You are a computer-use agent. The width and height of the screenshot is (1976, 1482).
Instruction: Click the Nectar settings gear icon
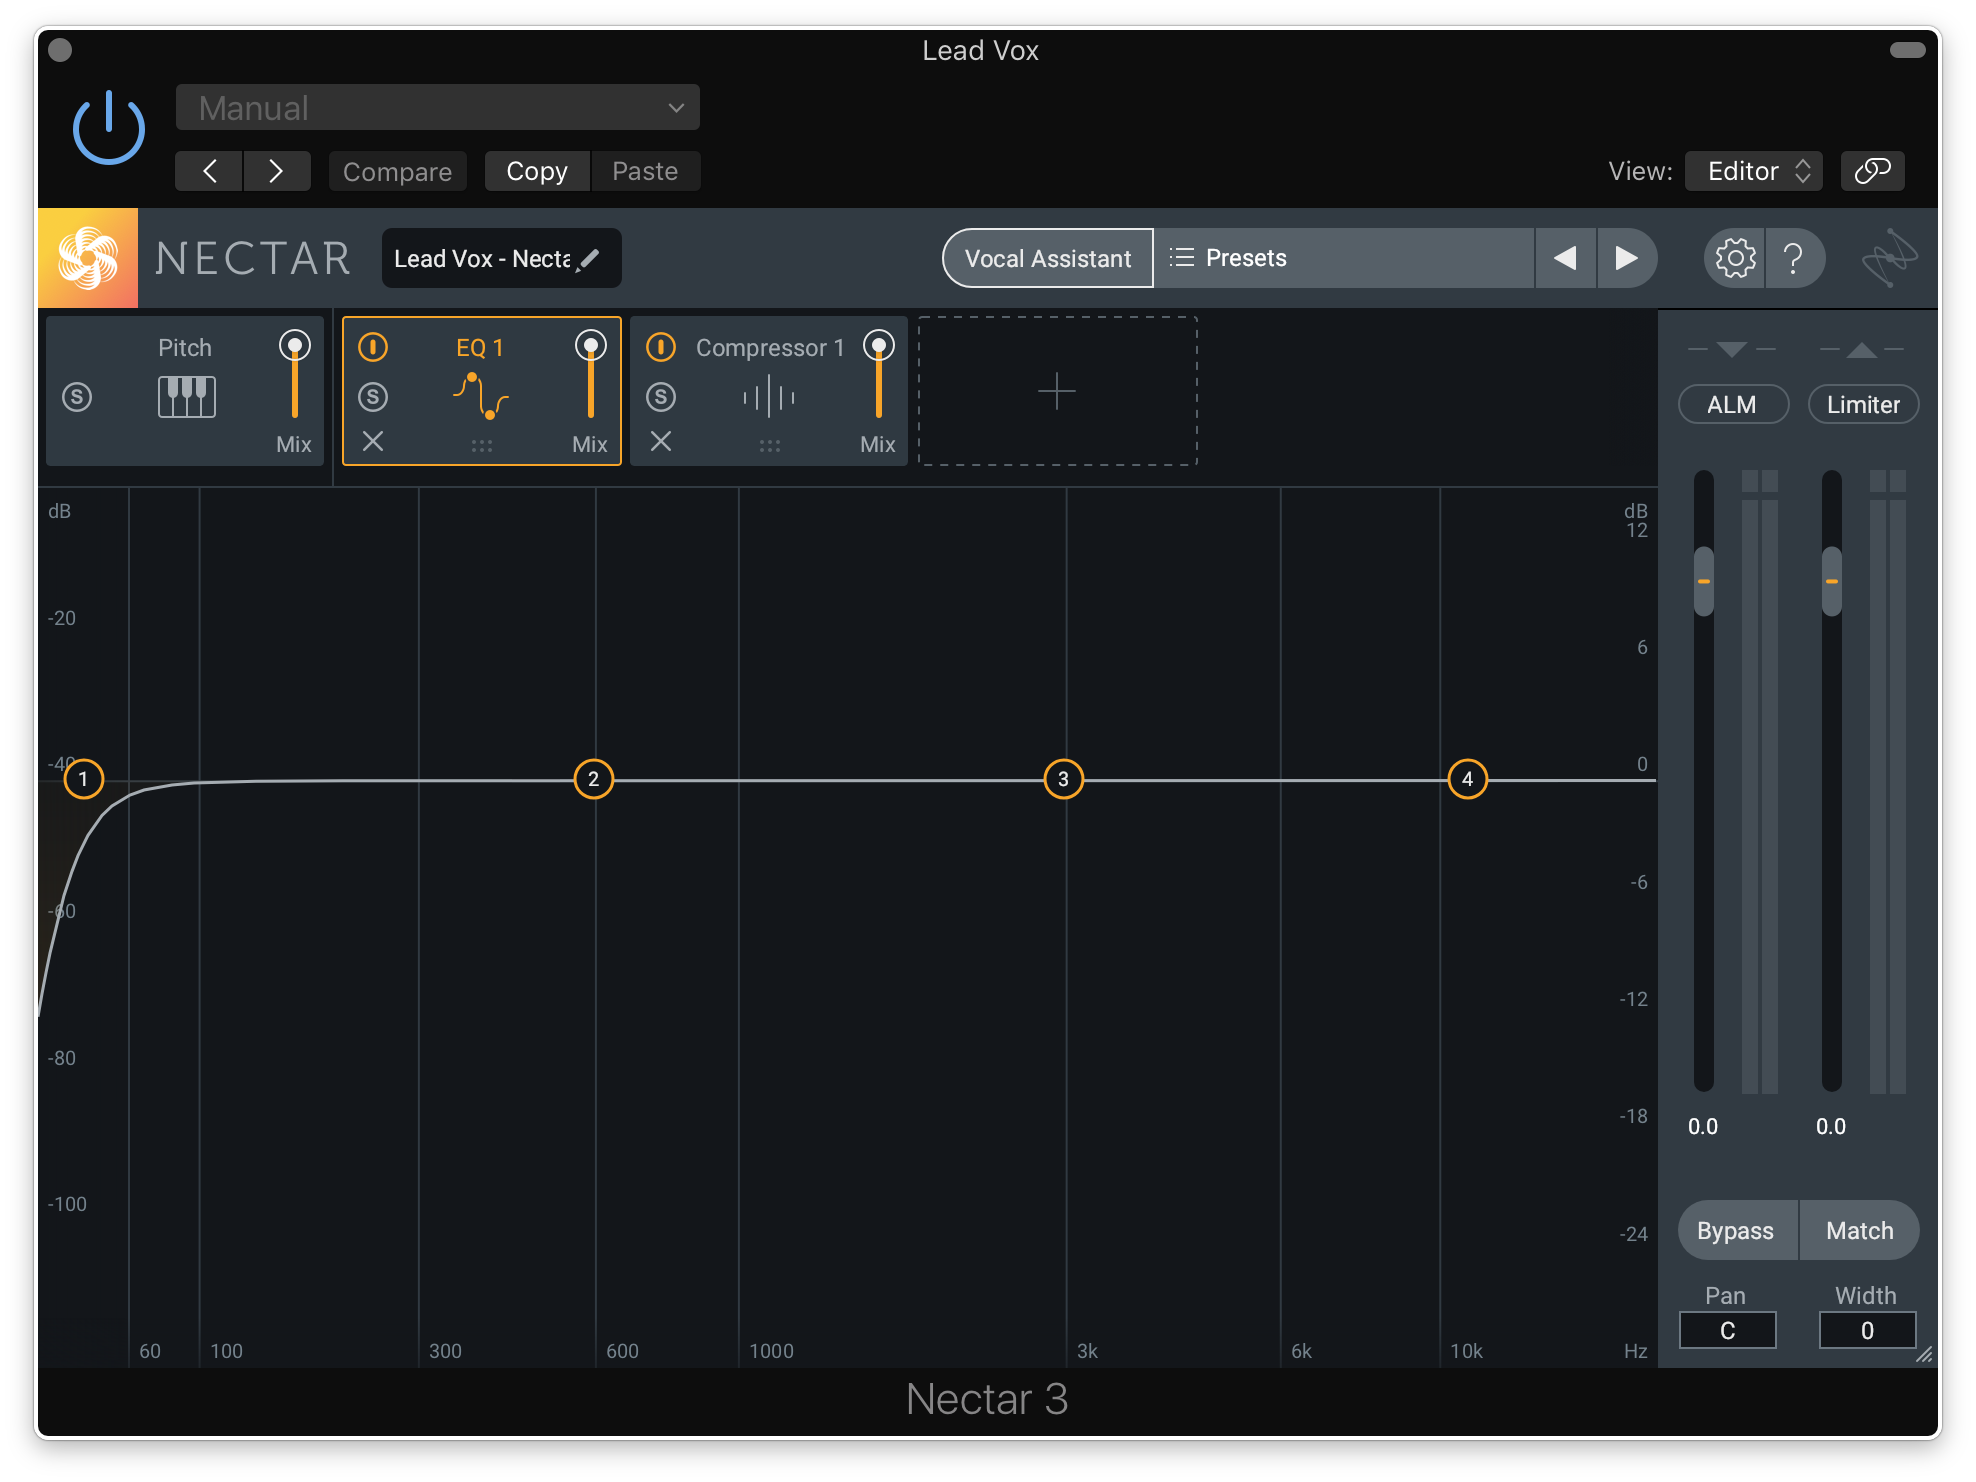point(1732,258)
